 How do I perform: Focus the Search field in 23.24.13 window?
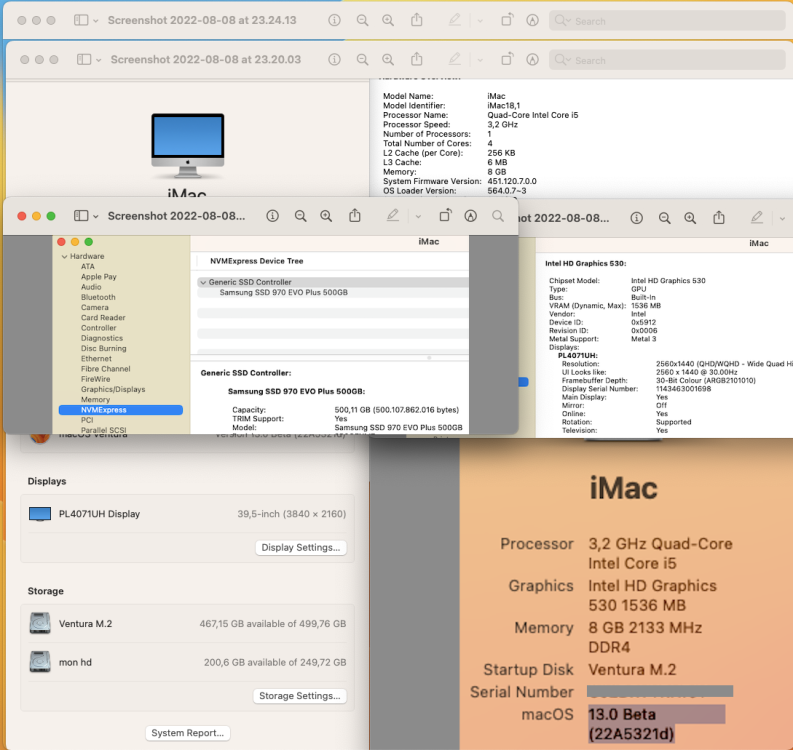[x=667, y=21]
